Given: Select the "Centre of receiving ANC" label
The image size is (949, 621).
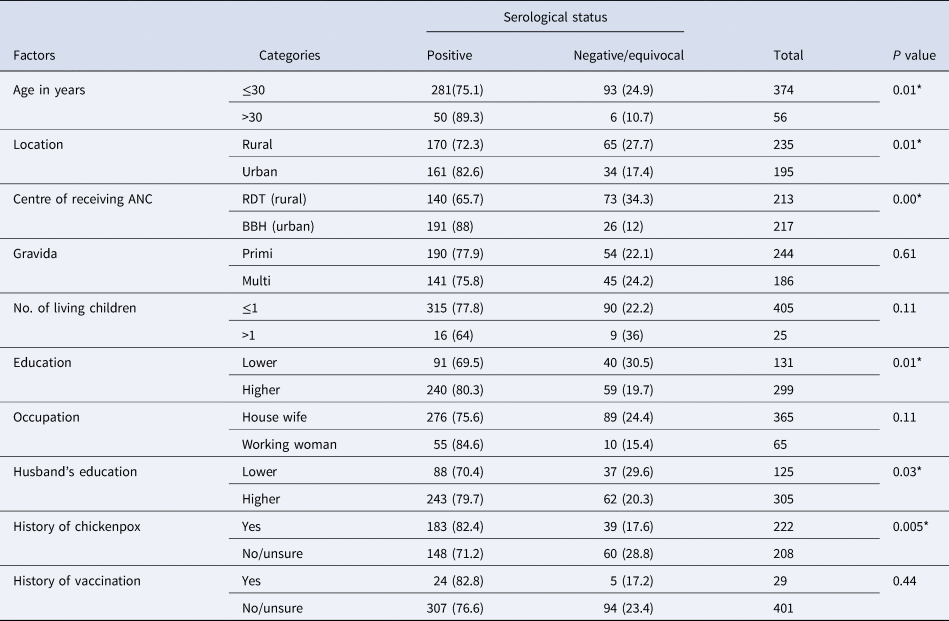Looking at the screenshot, I should point(80,199).
